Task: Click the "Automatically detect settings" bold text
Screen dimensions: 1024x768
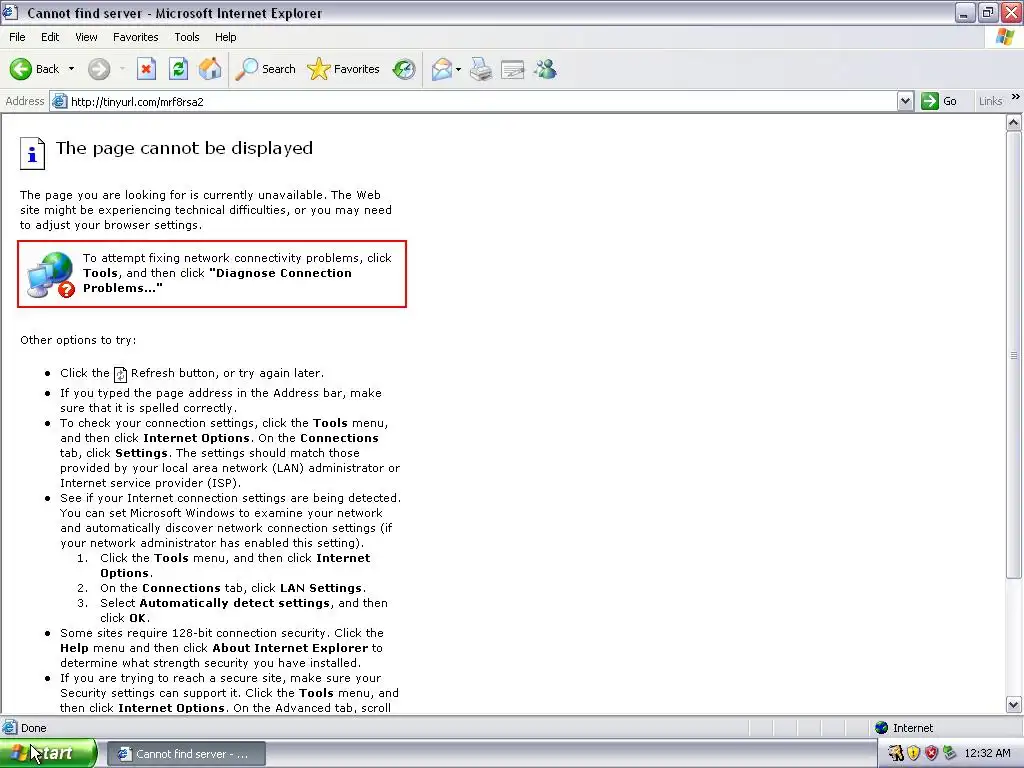Action: click(234, 603)
